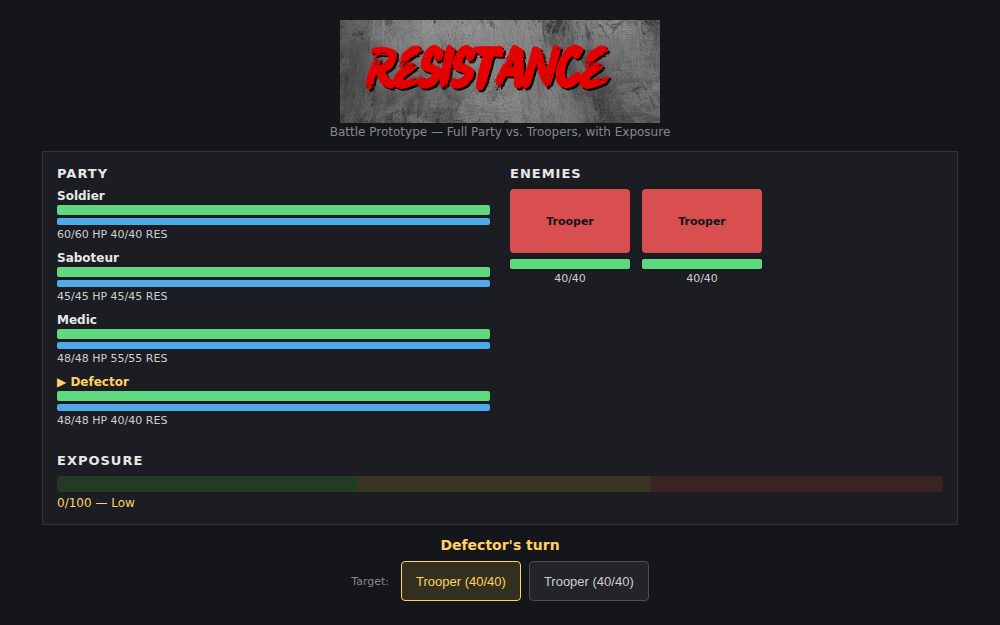The width and height of the screenshot is (1000, 625).
Task: Select the Defector party member name
Action: [99, 381]
